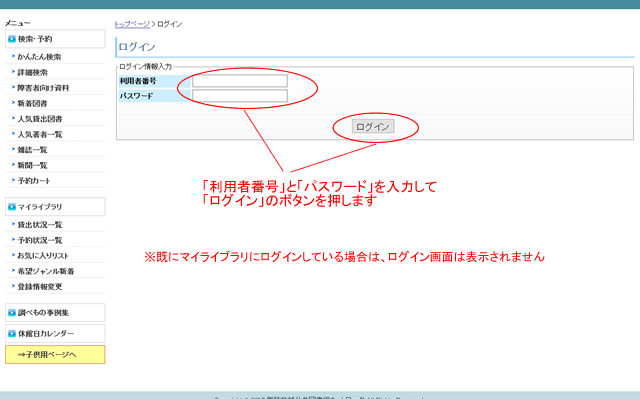Click the 調べもの事例集 icon

(12, 313)
